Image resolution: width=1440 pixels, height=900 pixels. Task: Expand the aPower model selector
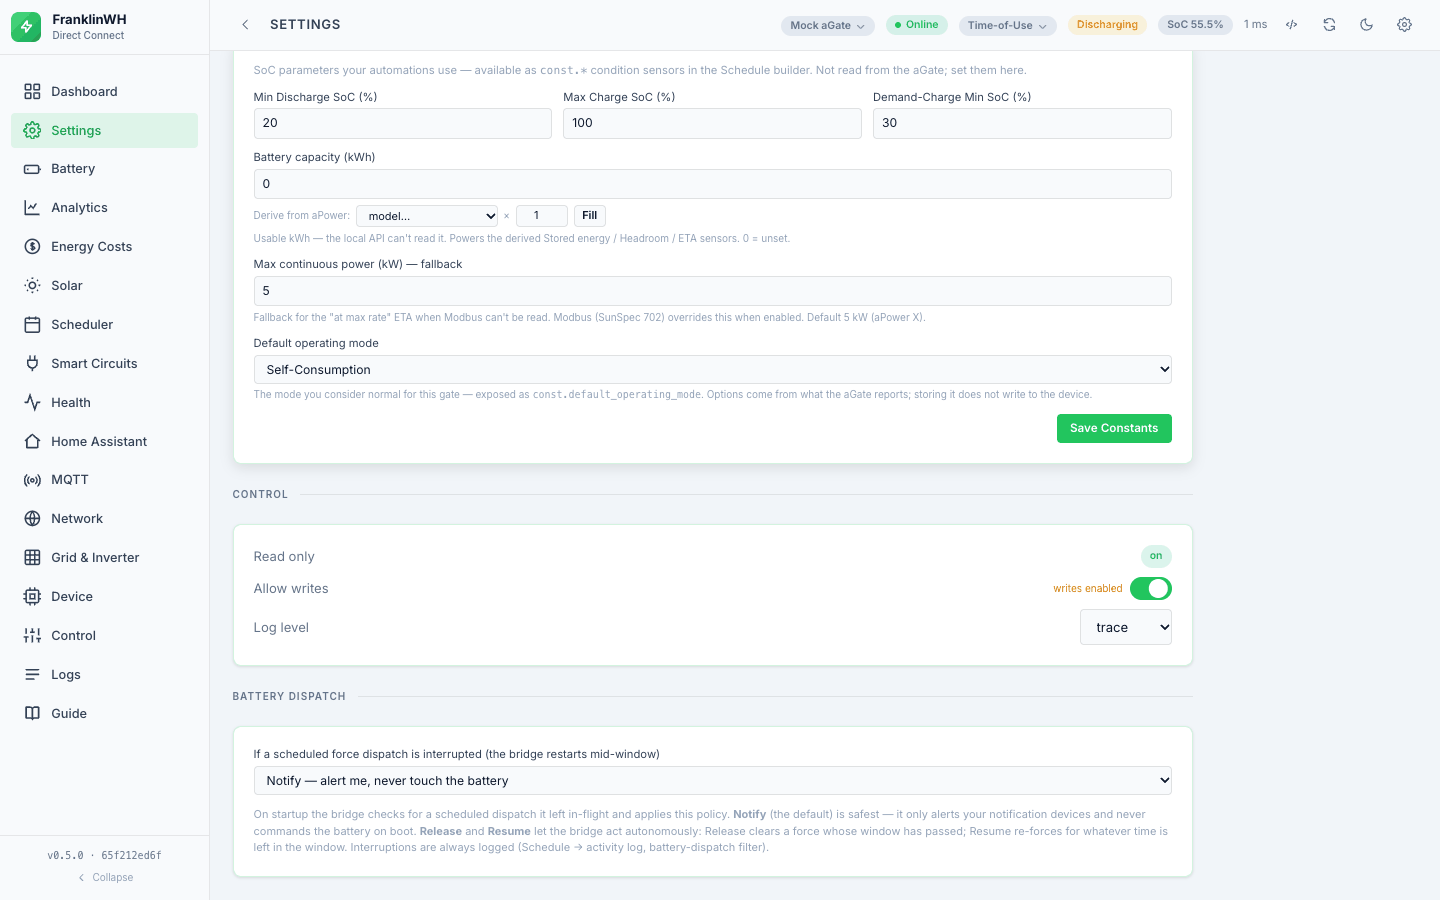(x=427, y=216)
